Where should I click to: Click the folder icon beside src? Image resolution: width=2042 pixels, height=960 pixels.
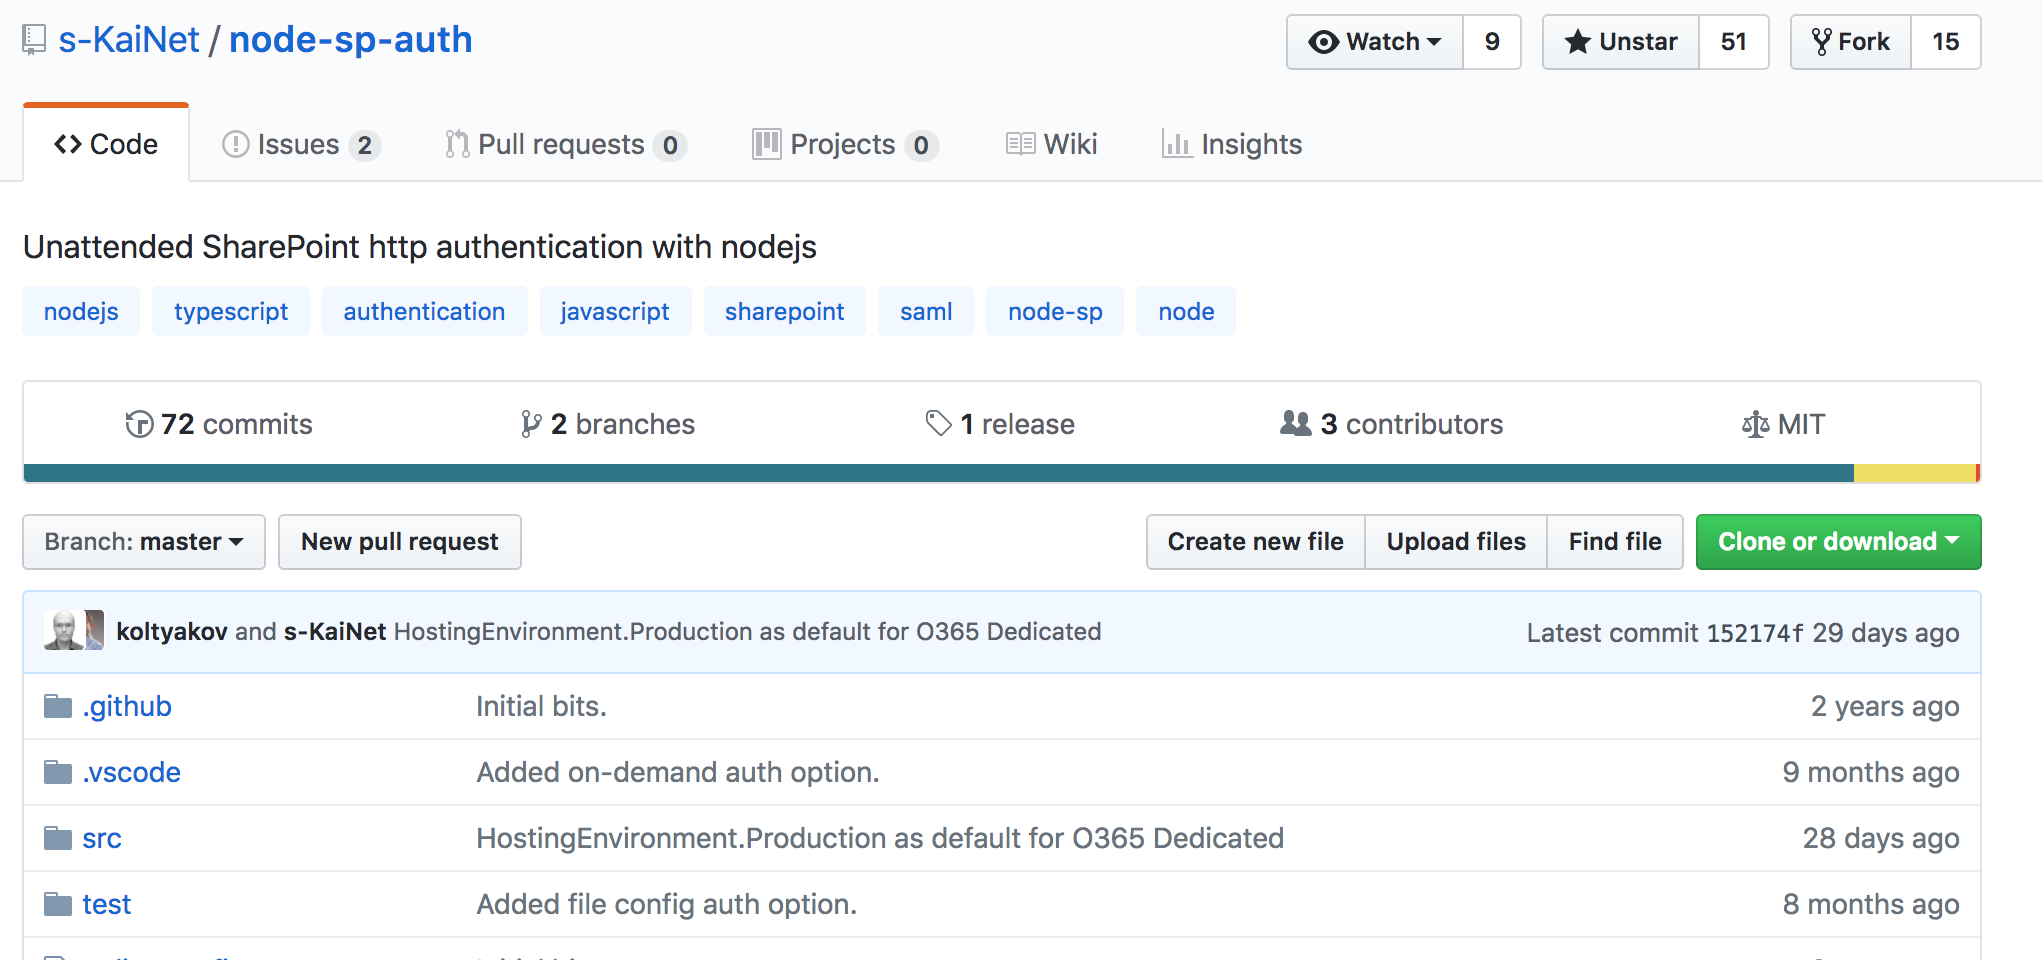pyautogui.click(x=58, y=838)
